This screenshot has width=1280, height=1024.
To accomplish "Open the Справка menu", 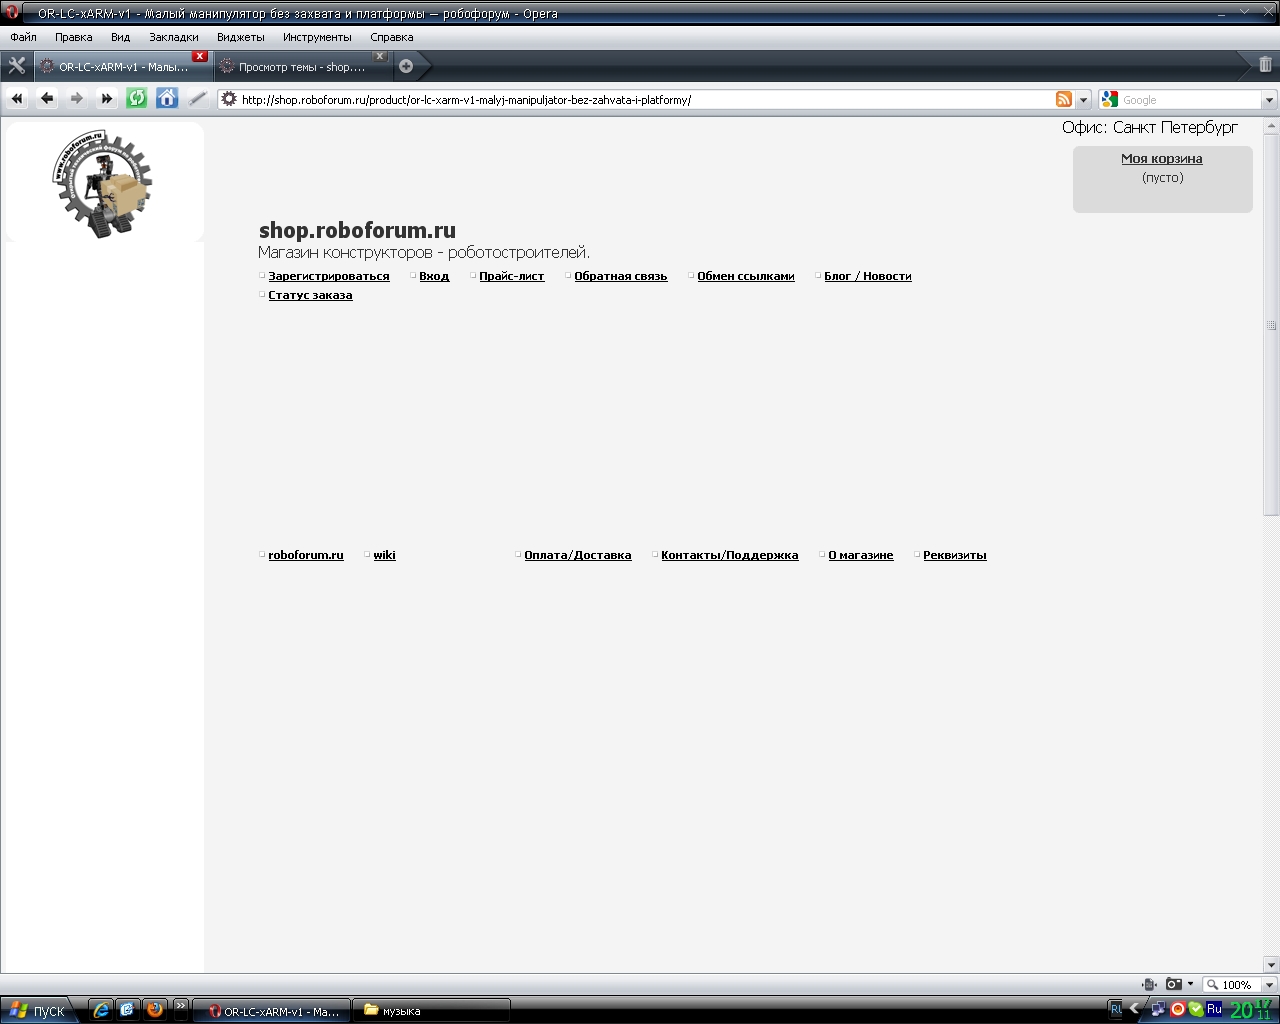I will (x=392, y=37).
